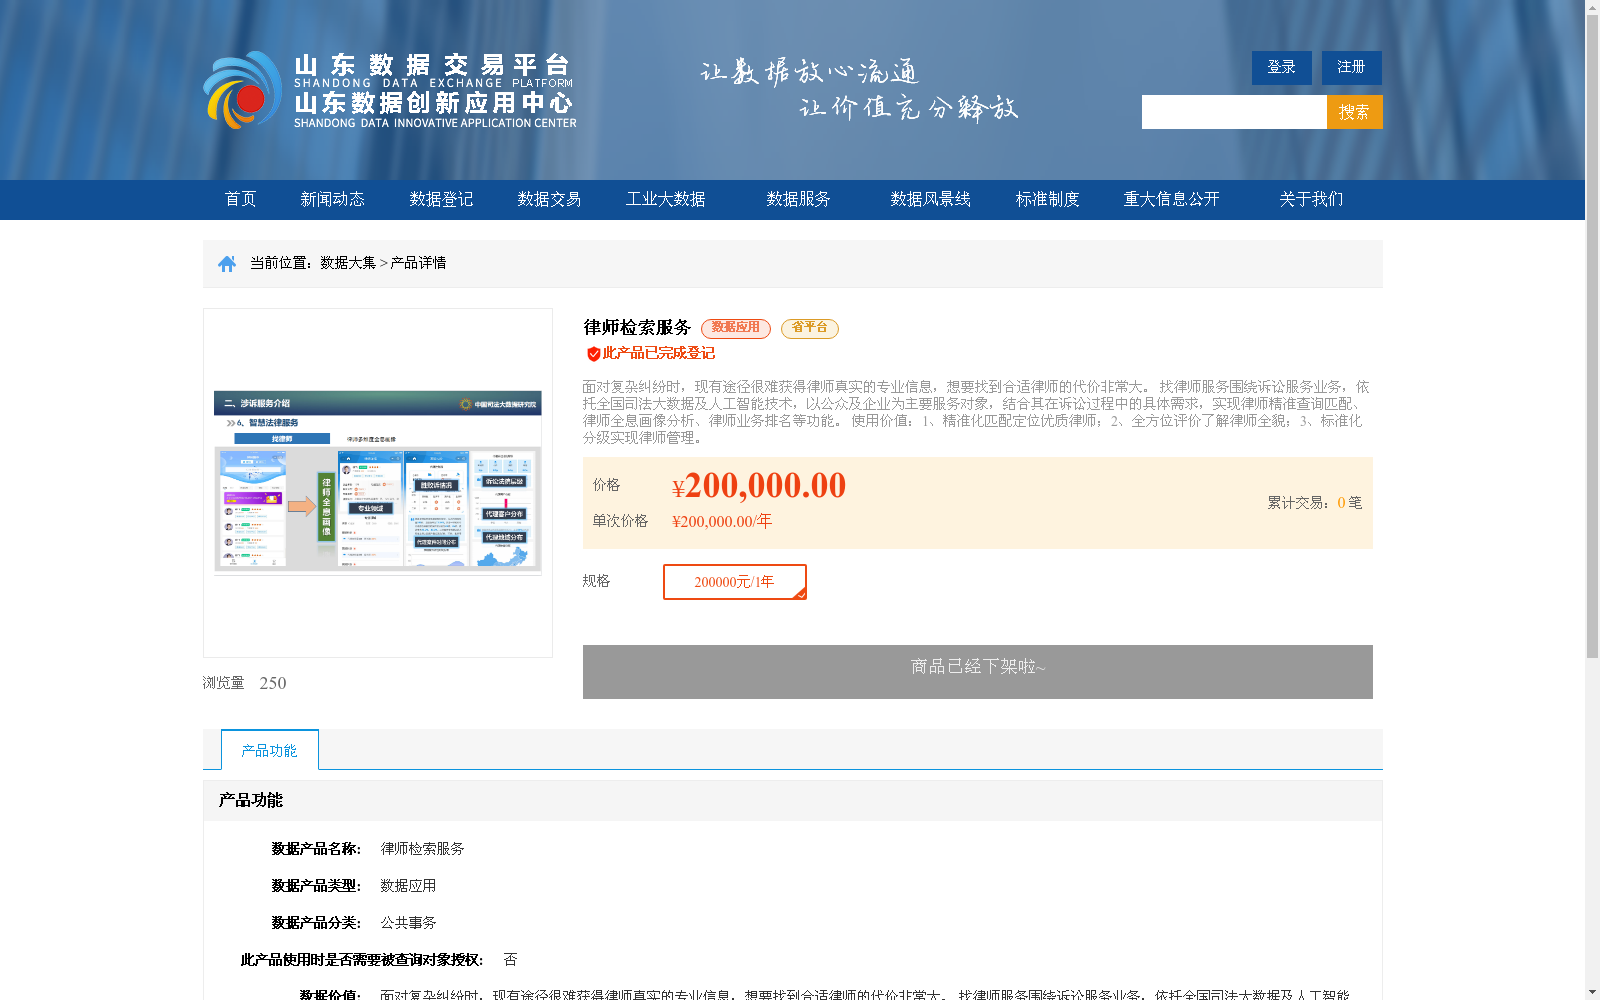Click the 注册 register button
Screen dimensions: 1600x1000
1351,67
